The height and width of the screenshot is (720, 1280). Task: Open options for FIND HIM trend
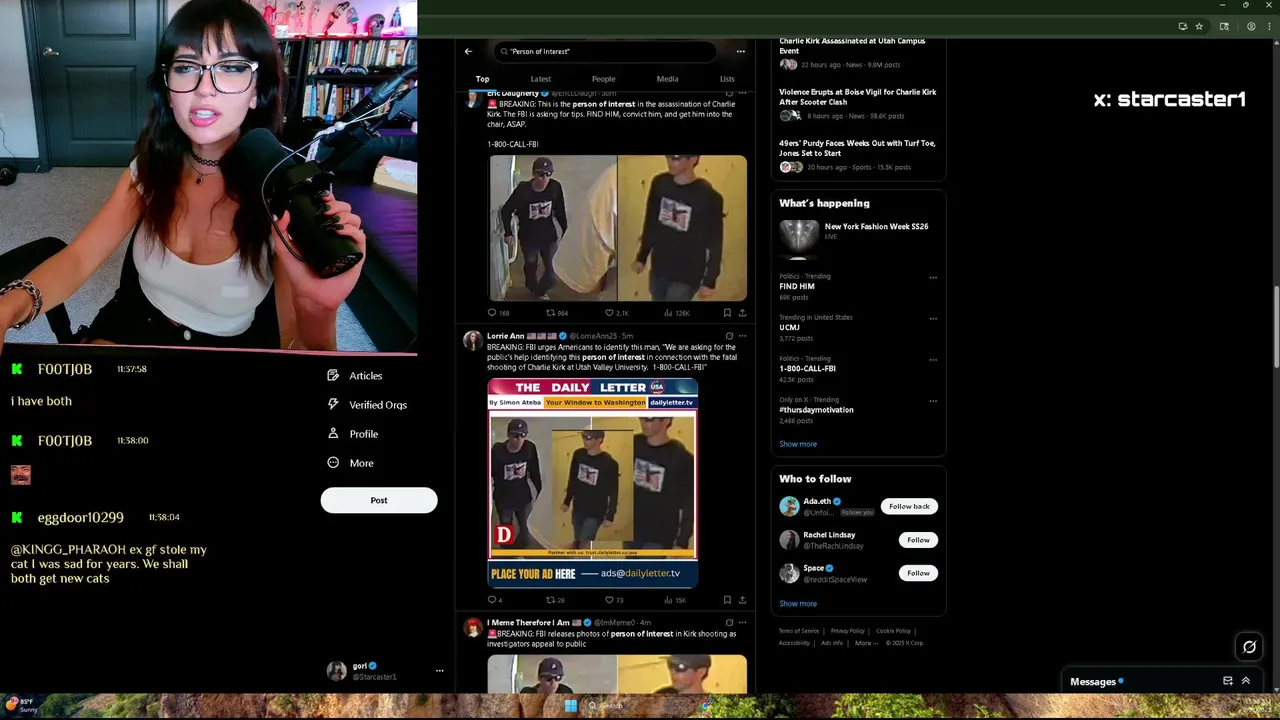click(933, 277)
